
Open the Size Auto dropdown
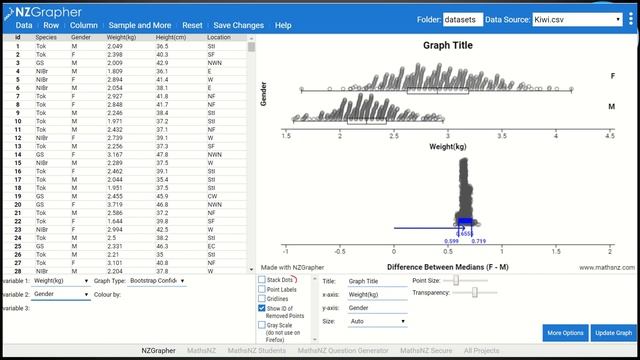click(x=377, y=322)
